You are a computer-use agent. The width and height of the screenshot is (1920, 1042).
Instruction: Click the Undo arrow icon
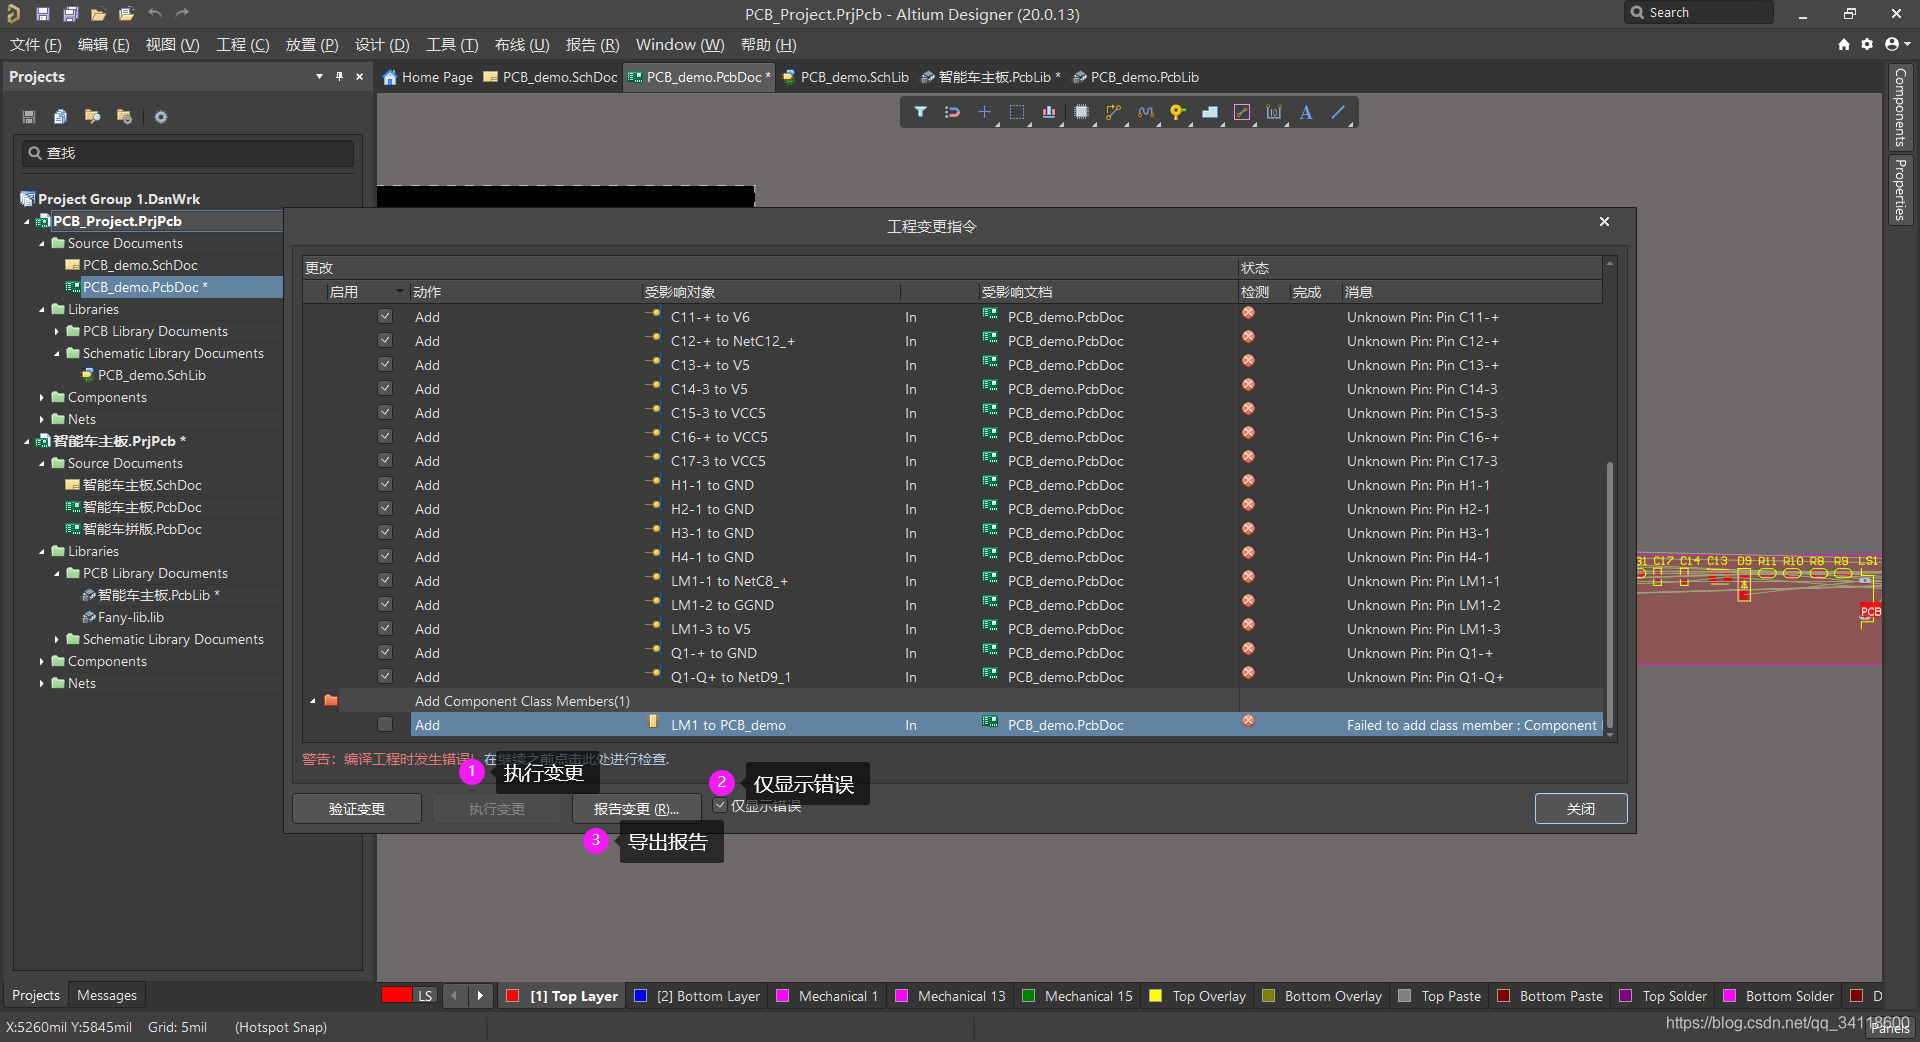(155, 14)
